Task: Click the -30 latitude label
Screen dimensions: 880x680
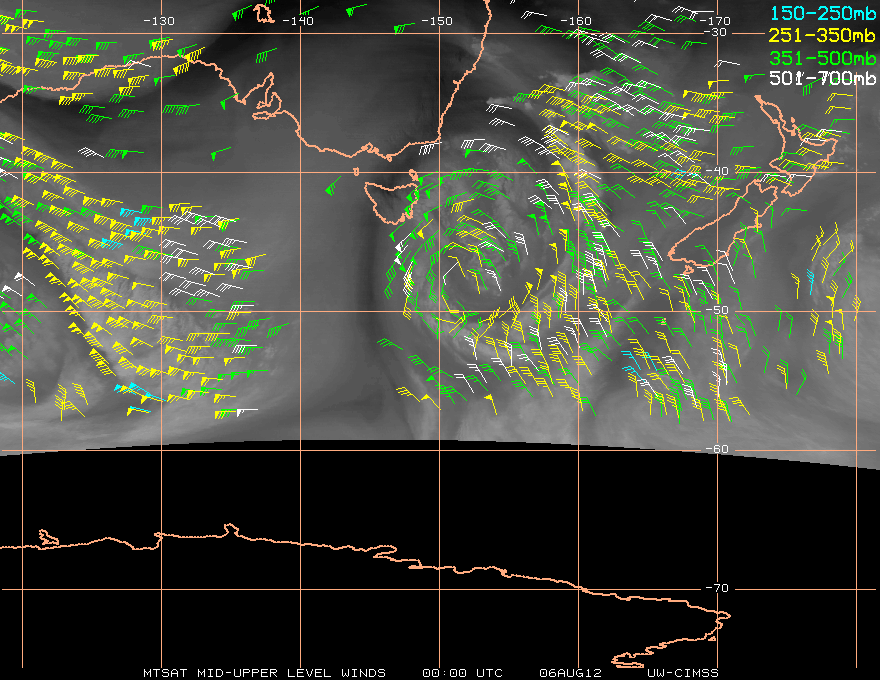Action: point(716,32)
